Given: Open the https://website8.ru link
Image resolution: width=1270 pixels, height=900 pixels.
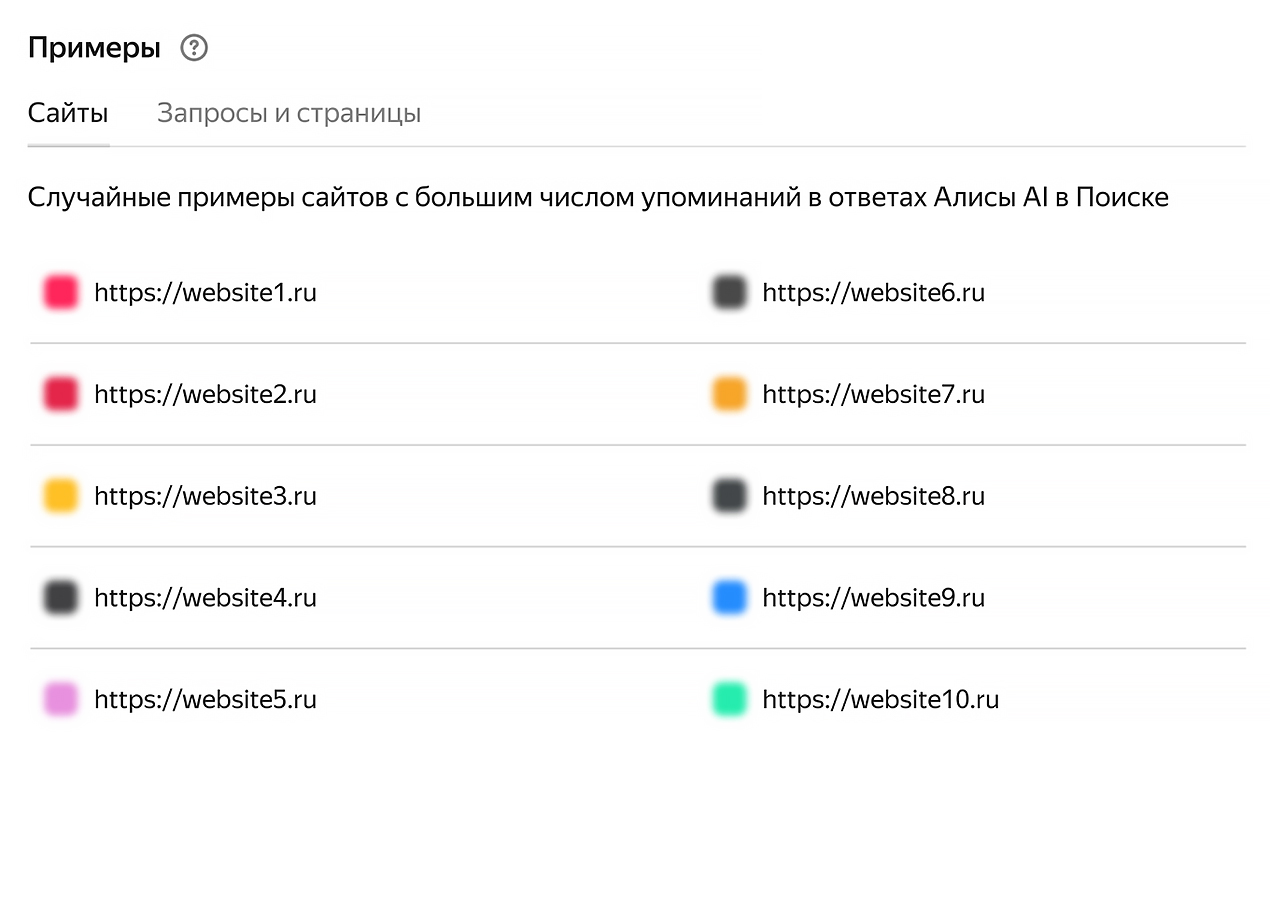Looking at the screenshot, I should tap(873, 496).
